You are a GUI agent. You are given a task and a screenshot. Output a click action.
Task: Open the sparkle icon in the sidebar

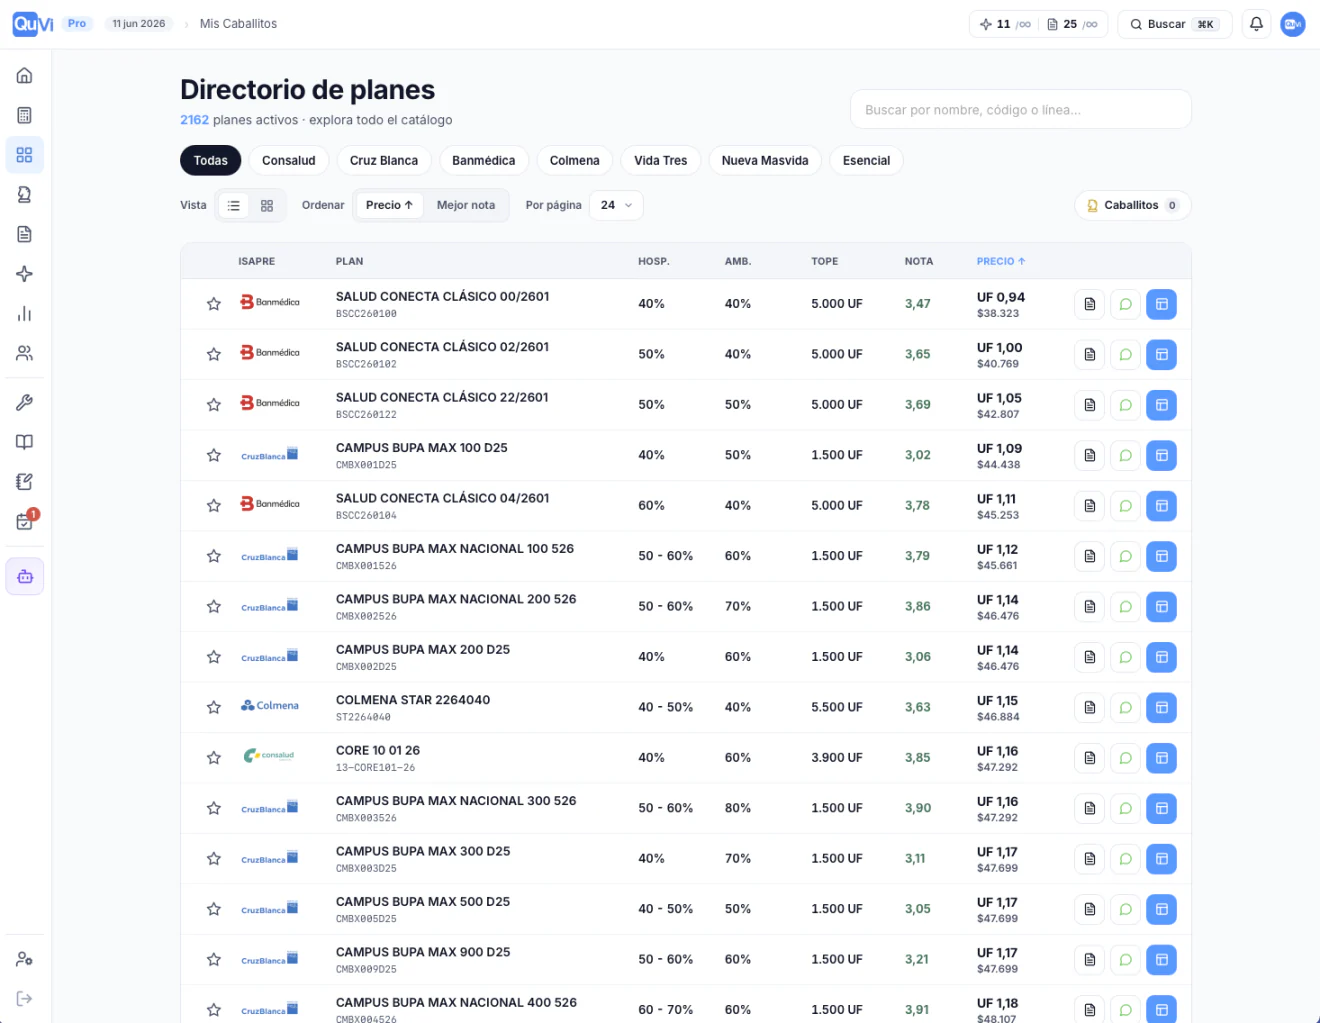[24, 274]
